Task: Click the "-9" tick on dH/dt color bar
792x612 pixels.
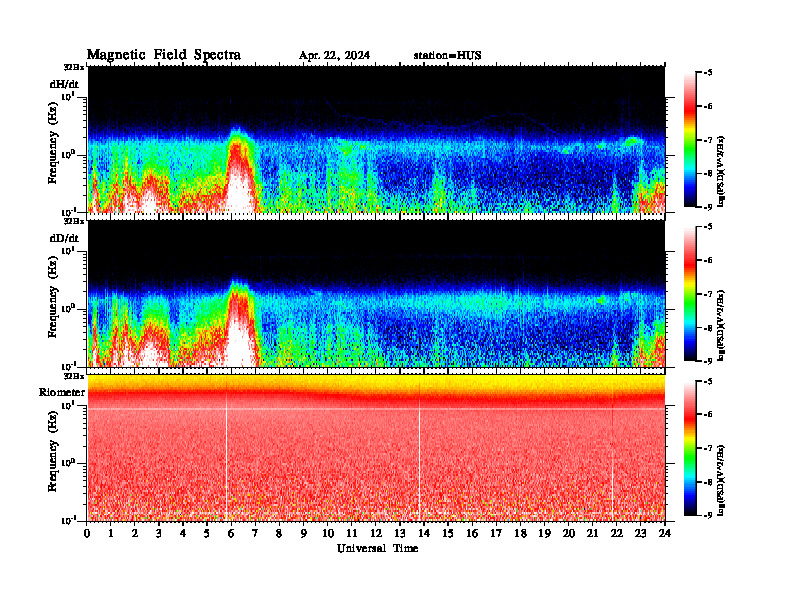Action: click(709, 207)
